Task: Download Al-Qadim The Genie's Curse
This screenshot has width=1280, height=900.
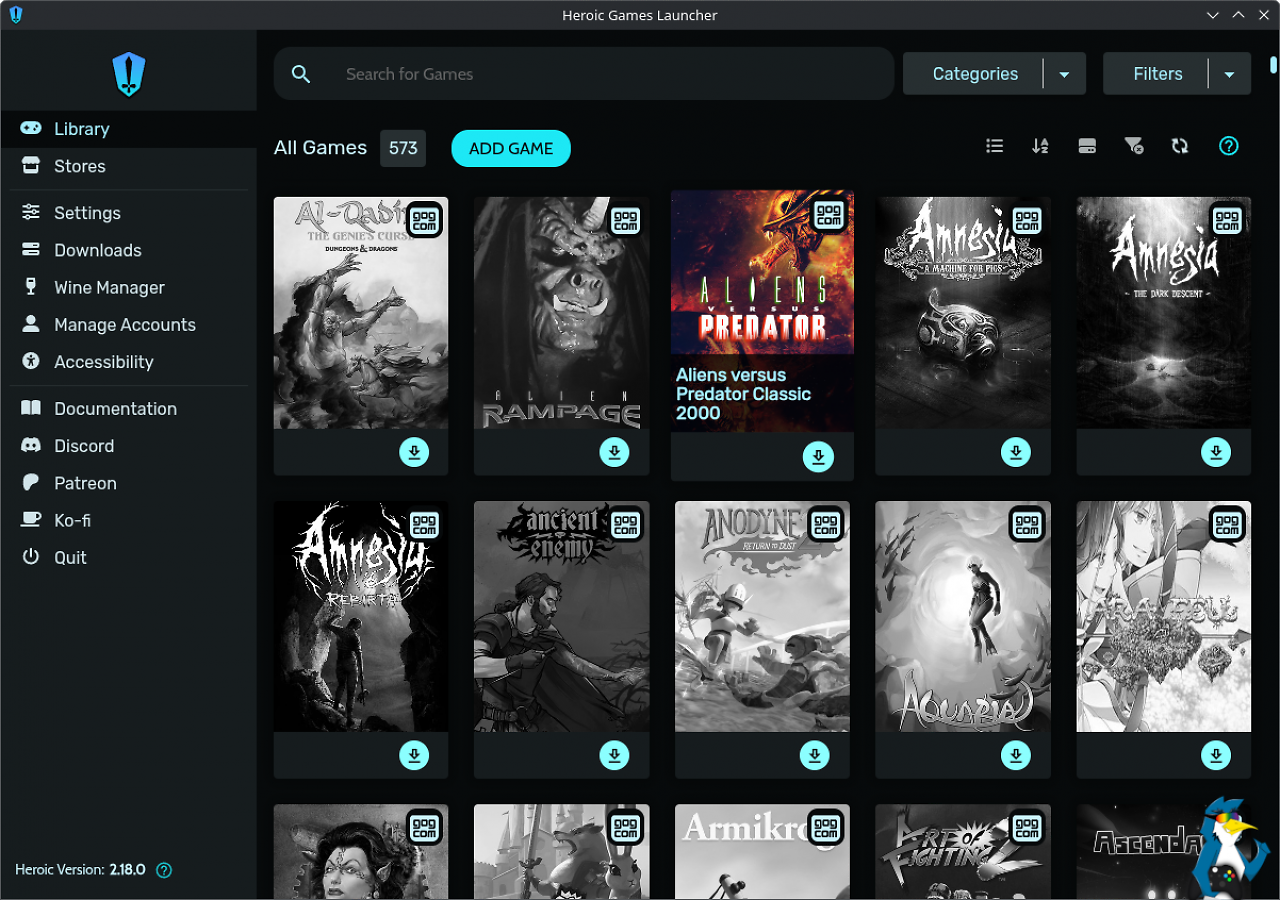Action: 414,452
